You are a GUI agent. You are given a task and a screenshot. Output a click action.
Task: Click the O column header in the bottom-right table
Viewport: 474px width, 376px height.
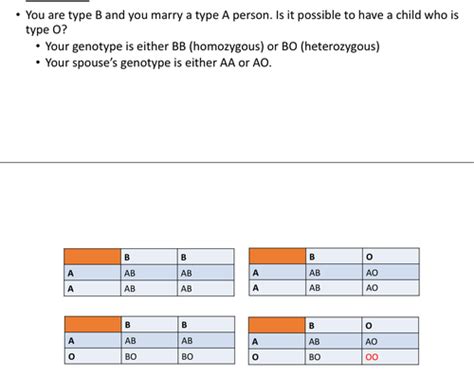(390, 325)
